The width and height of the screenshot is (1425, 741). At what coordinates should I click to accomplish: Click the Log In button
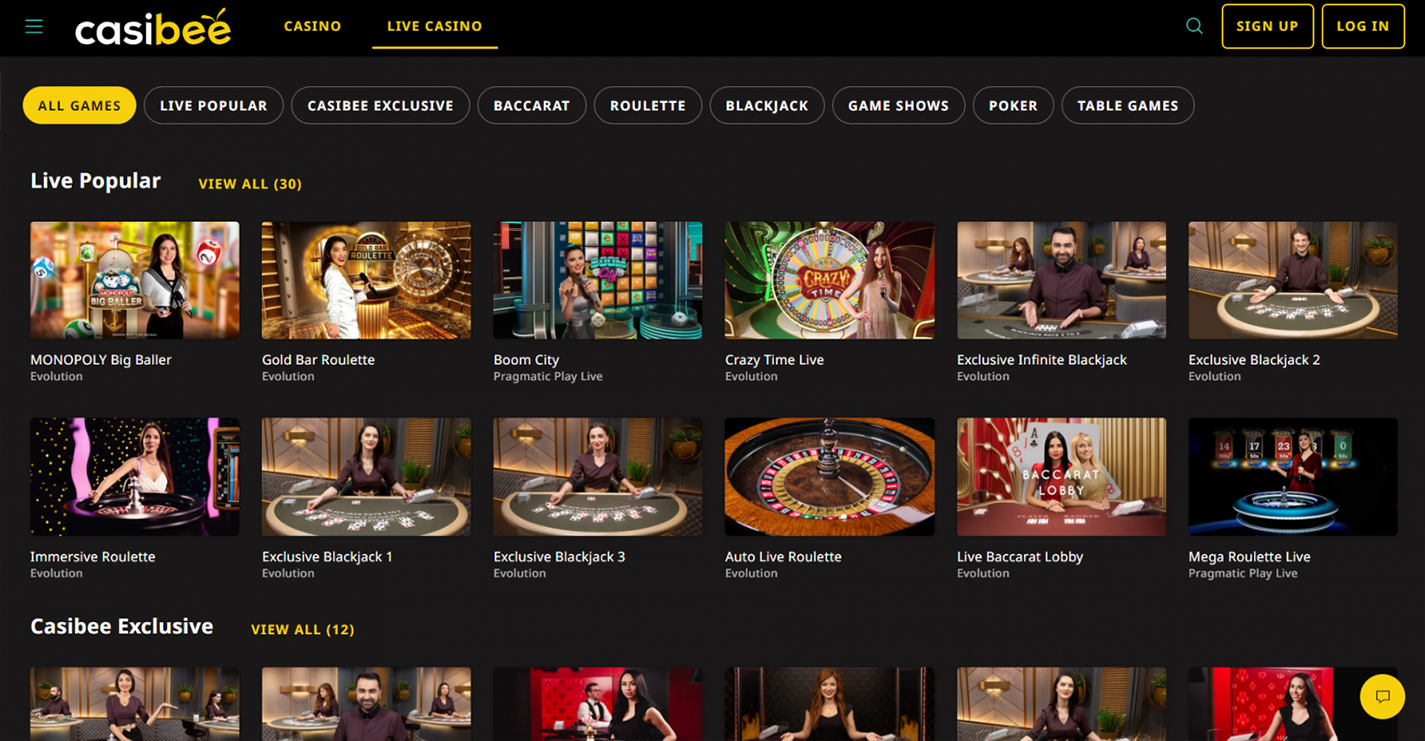tap(1363, 26)
